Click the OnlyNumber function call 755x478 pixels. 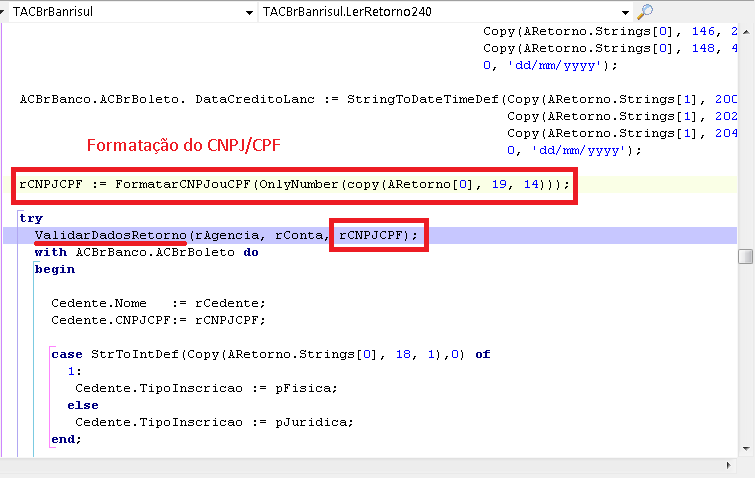(x=299, y=184)
